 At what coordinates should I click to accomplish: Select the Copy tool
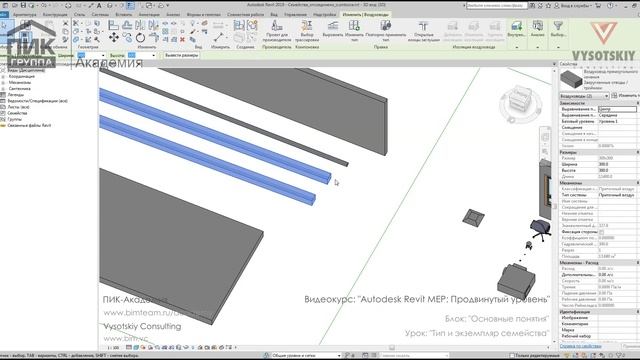pos(127,38)
